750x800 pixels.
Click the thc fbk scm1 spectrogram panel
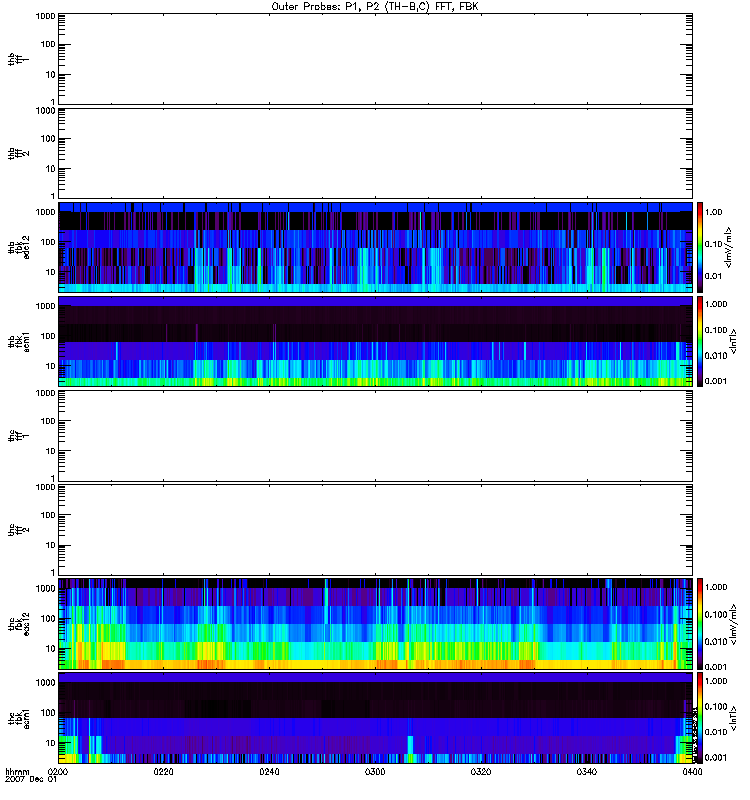point(375,717)
